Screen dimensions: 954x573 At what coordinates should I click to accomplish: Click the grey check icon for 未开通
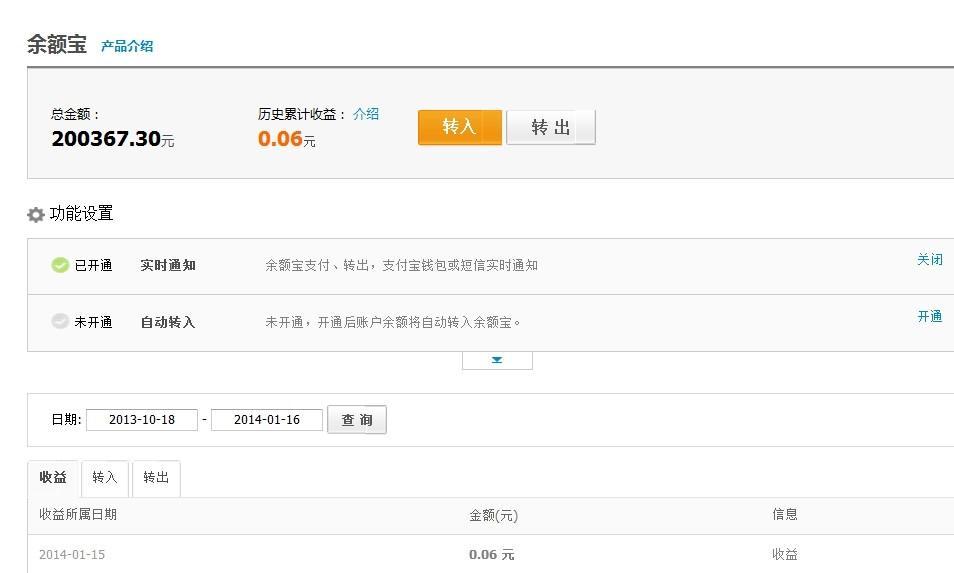[x=60, y=322]
